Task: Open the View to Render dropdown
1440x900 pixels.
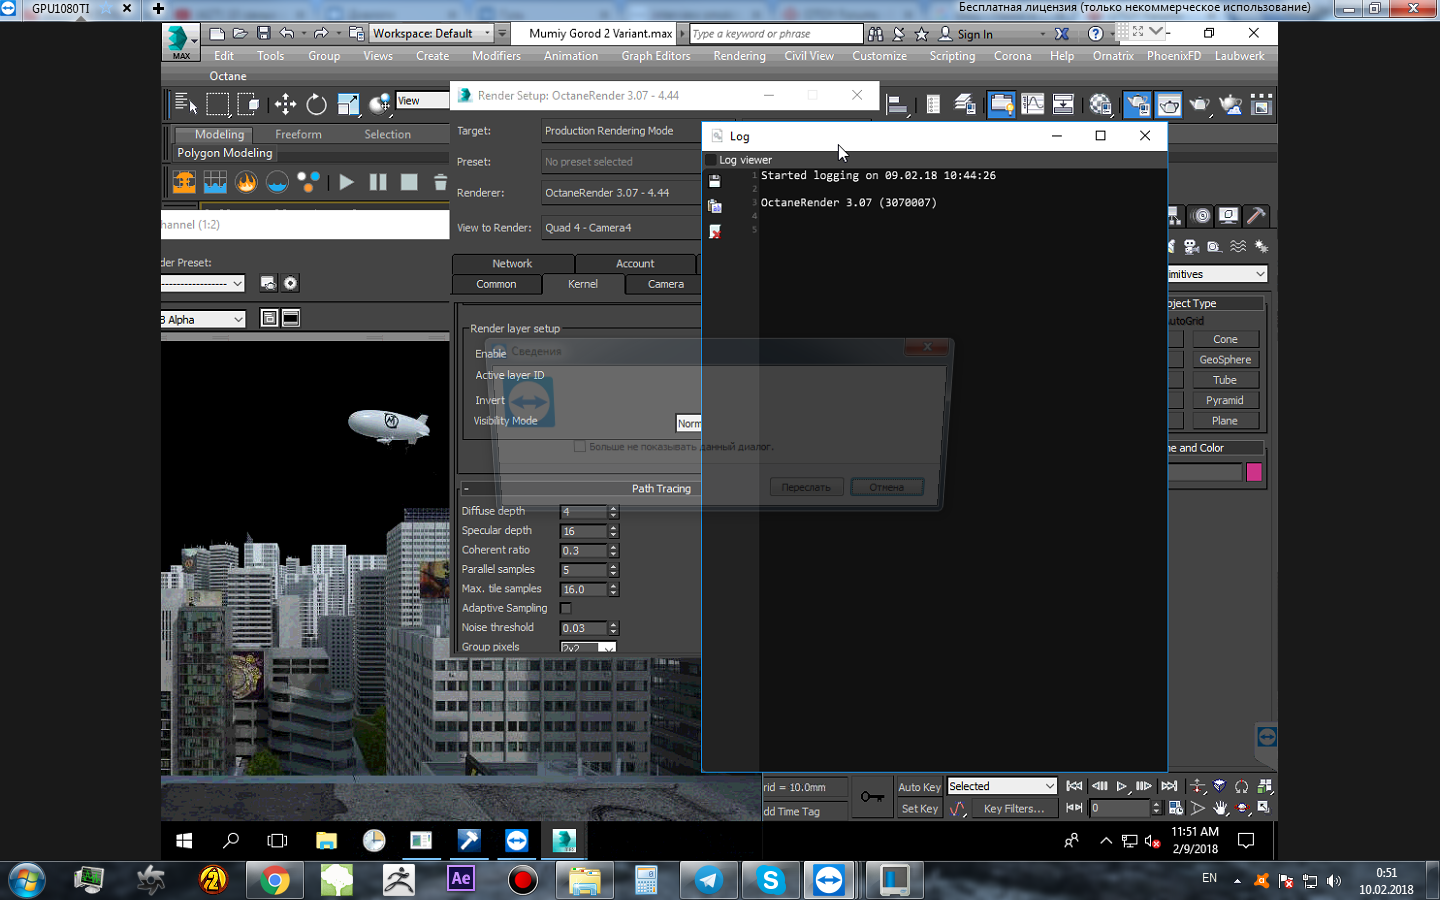Action: pyautogui.click(x=621, y=228)
